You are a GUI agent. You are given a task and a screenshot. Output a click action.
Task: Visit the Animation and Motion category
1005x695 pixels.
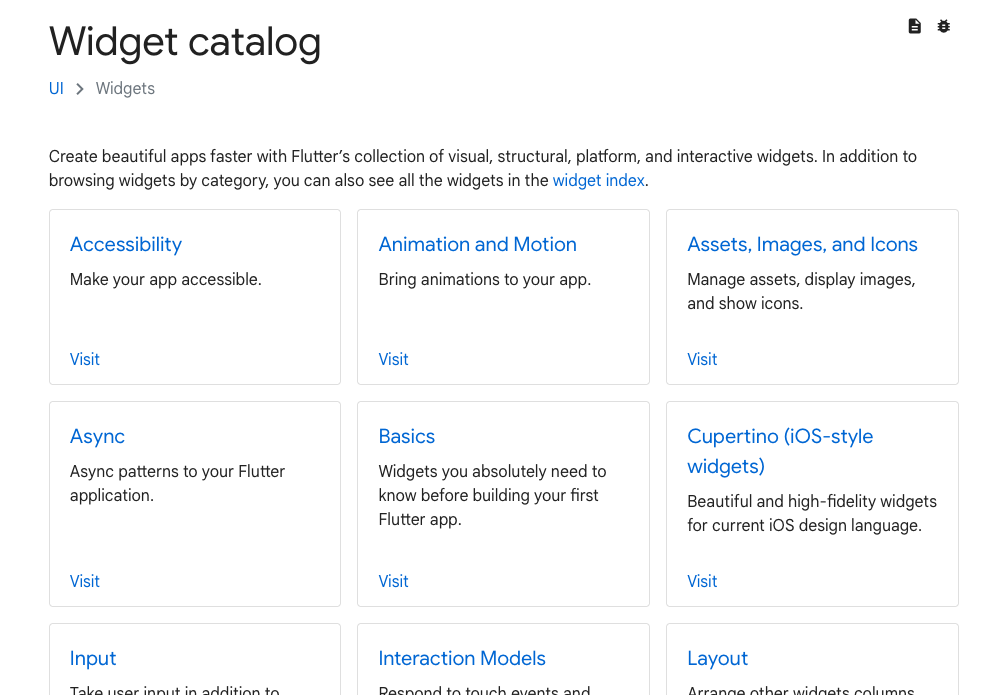coord(393,359)
